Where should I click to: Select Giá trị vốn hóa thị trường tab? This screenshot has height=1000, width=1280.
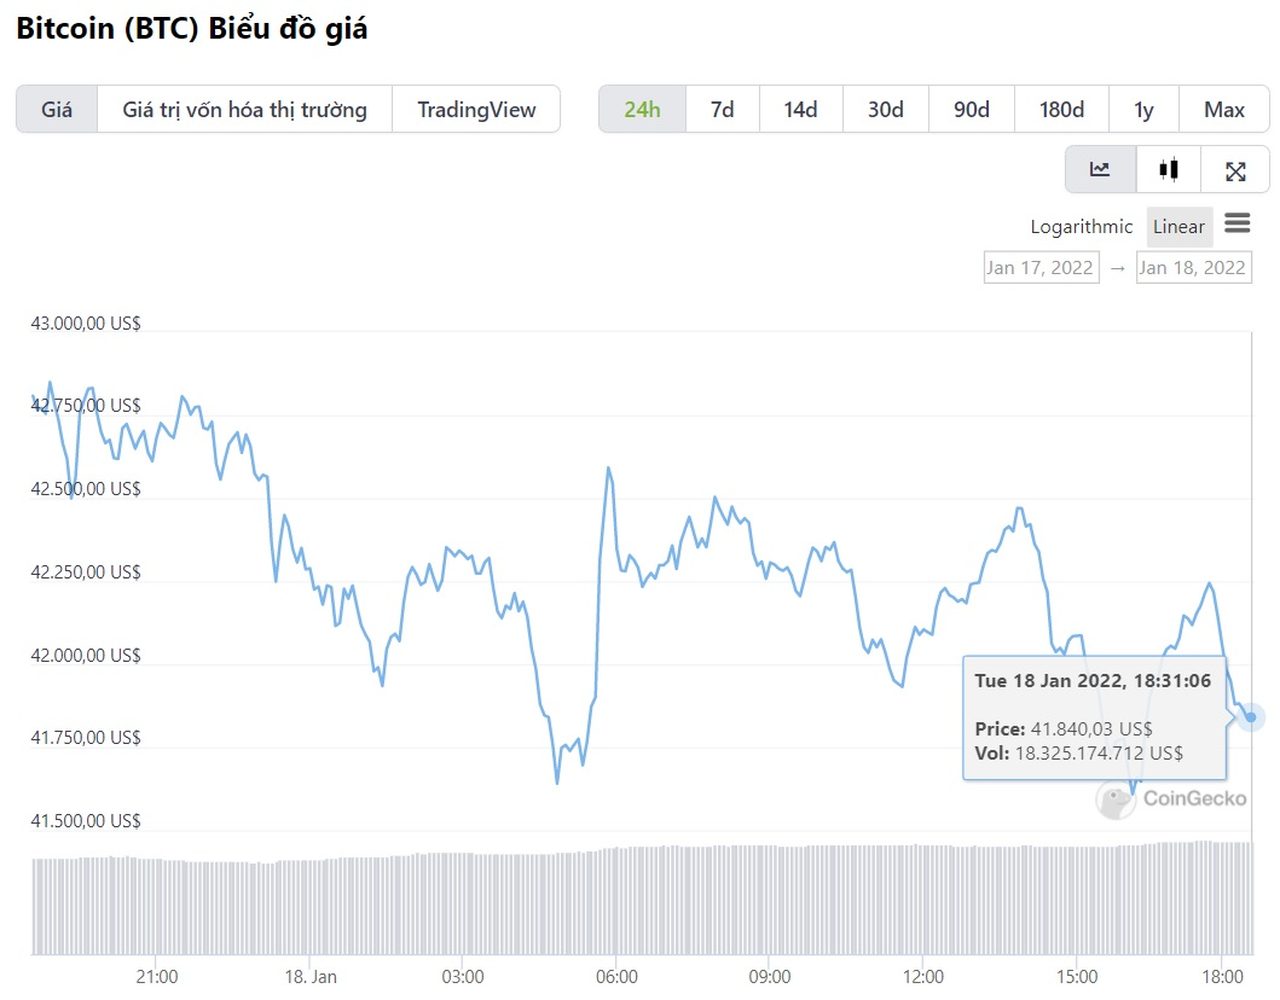245,109
